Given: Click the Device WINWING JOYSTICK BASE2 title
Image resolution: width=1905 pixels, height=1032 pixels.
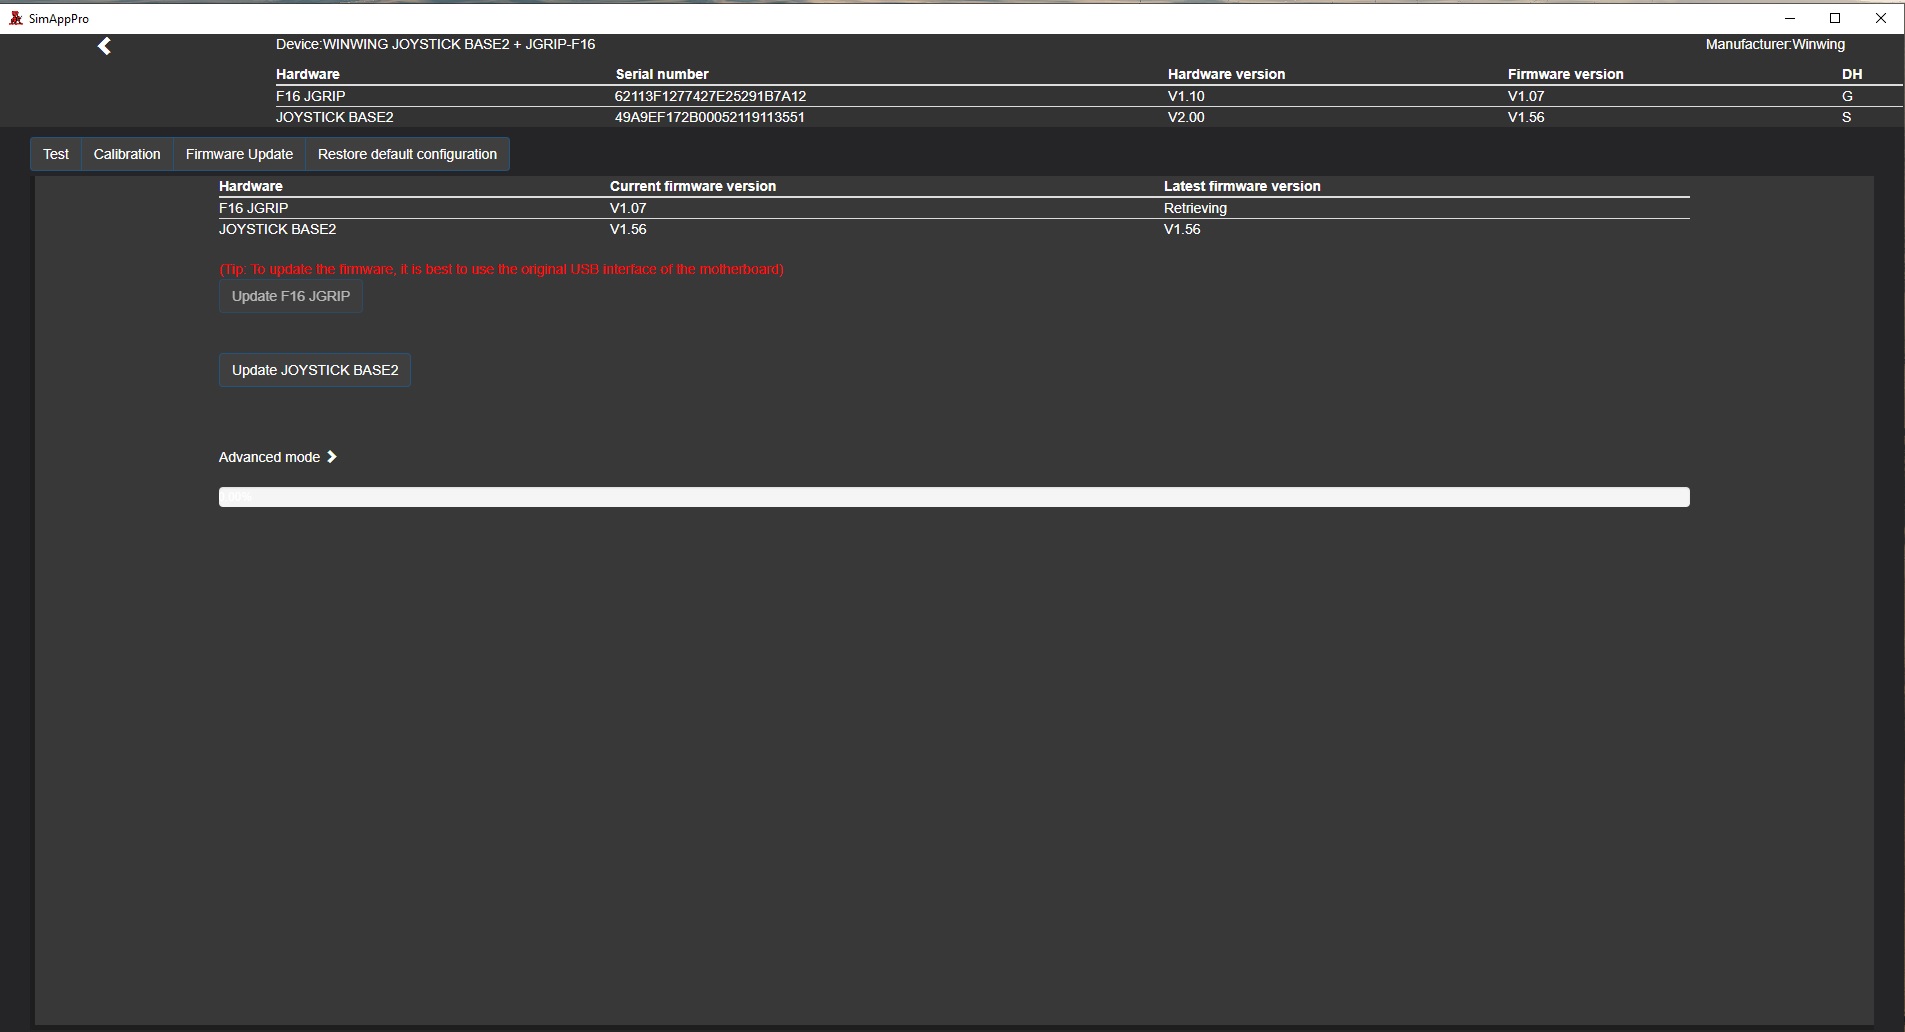Looking at the screenshot, I should 436,44.
